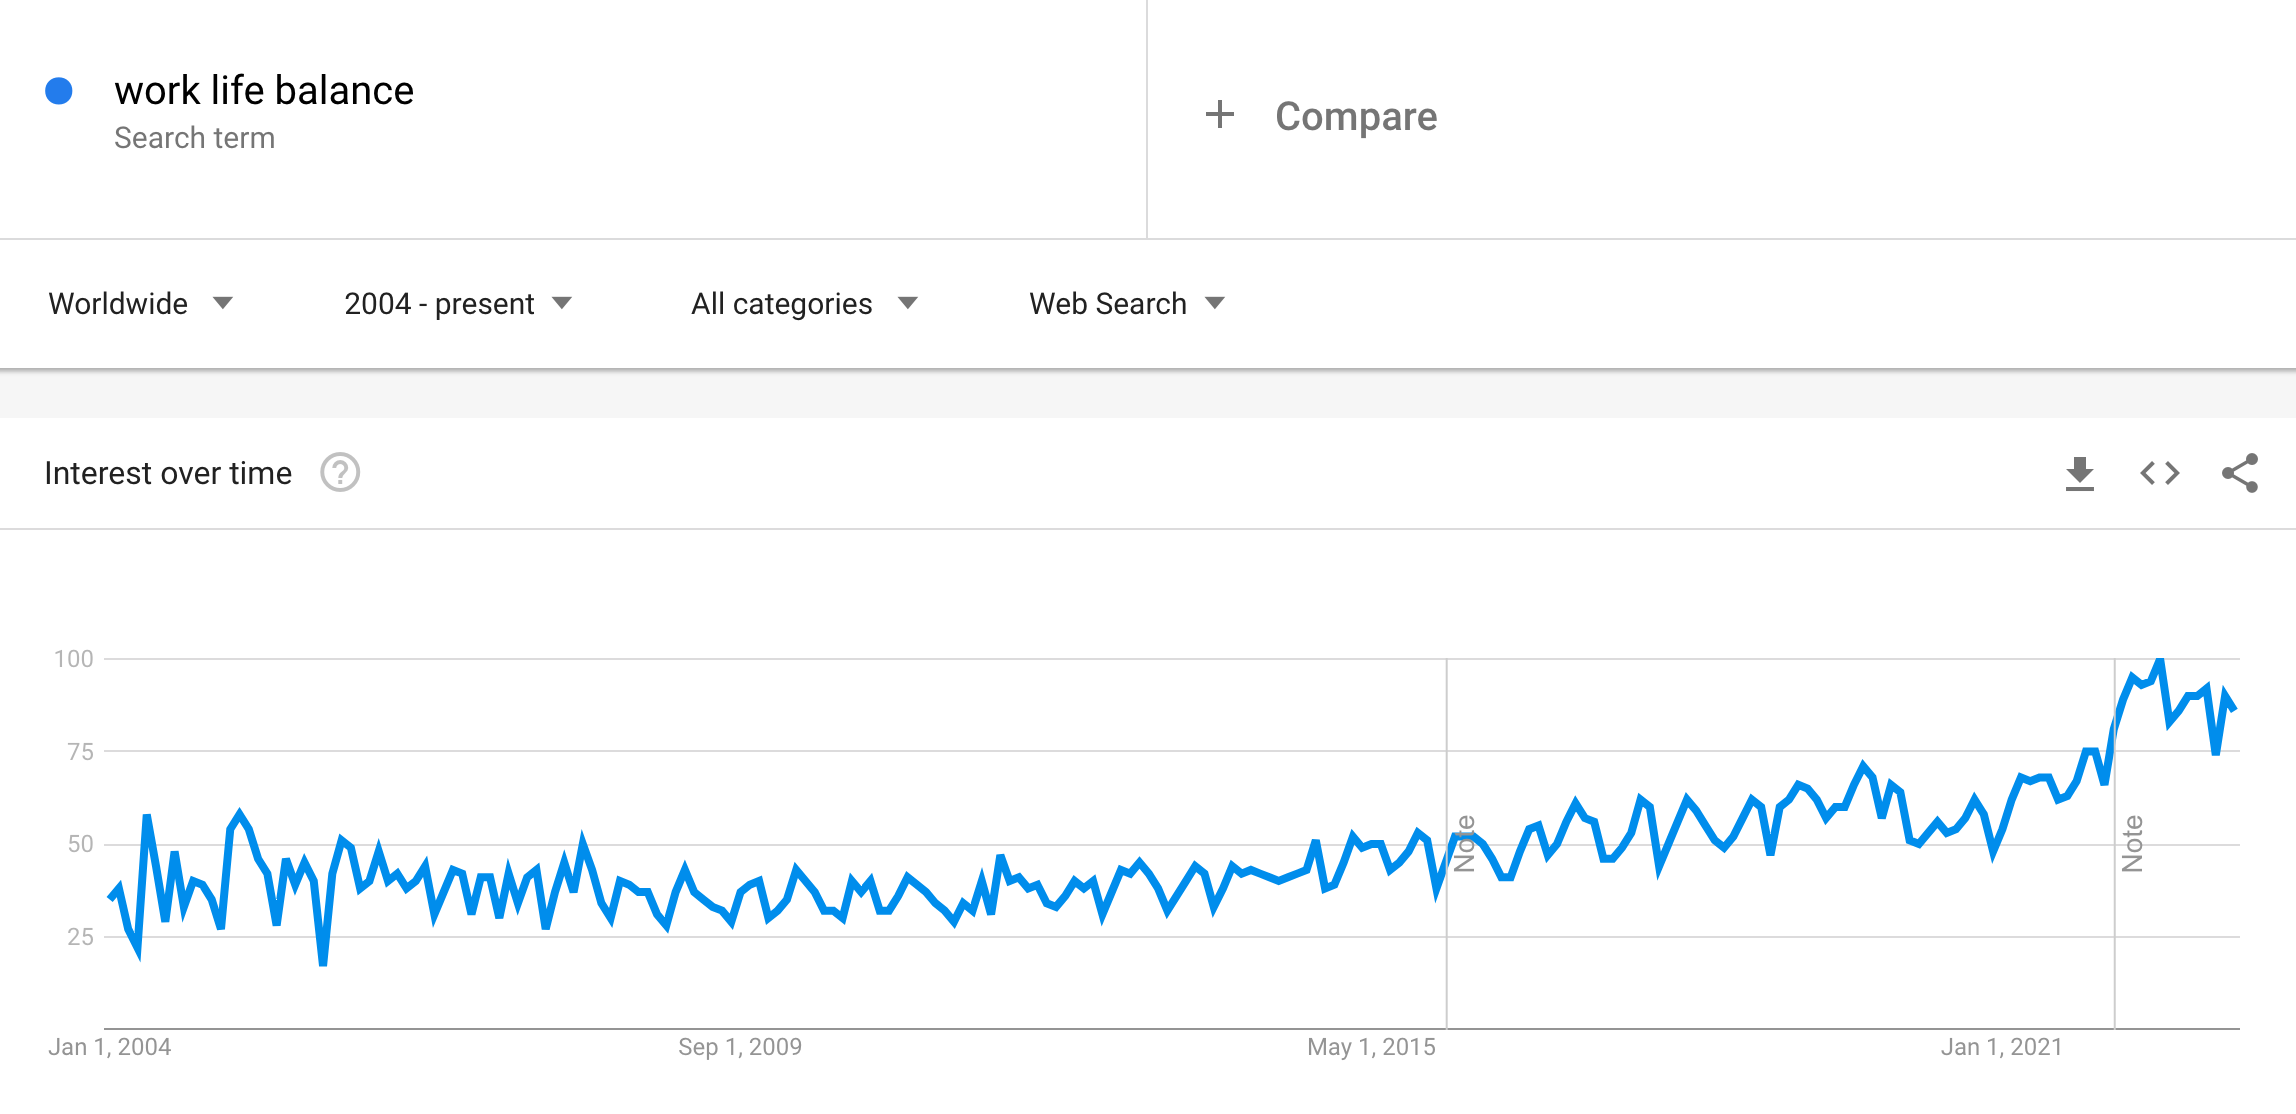2296x1114 pixels.
Task: Download the interest over time CSV
Action: point(2079,473)
